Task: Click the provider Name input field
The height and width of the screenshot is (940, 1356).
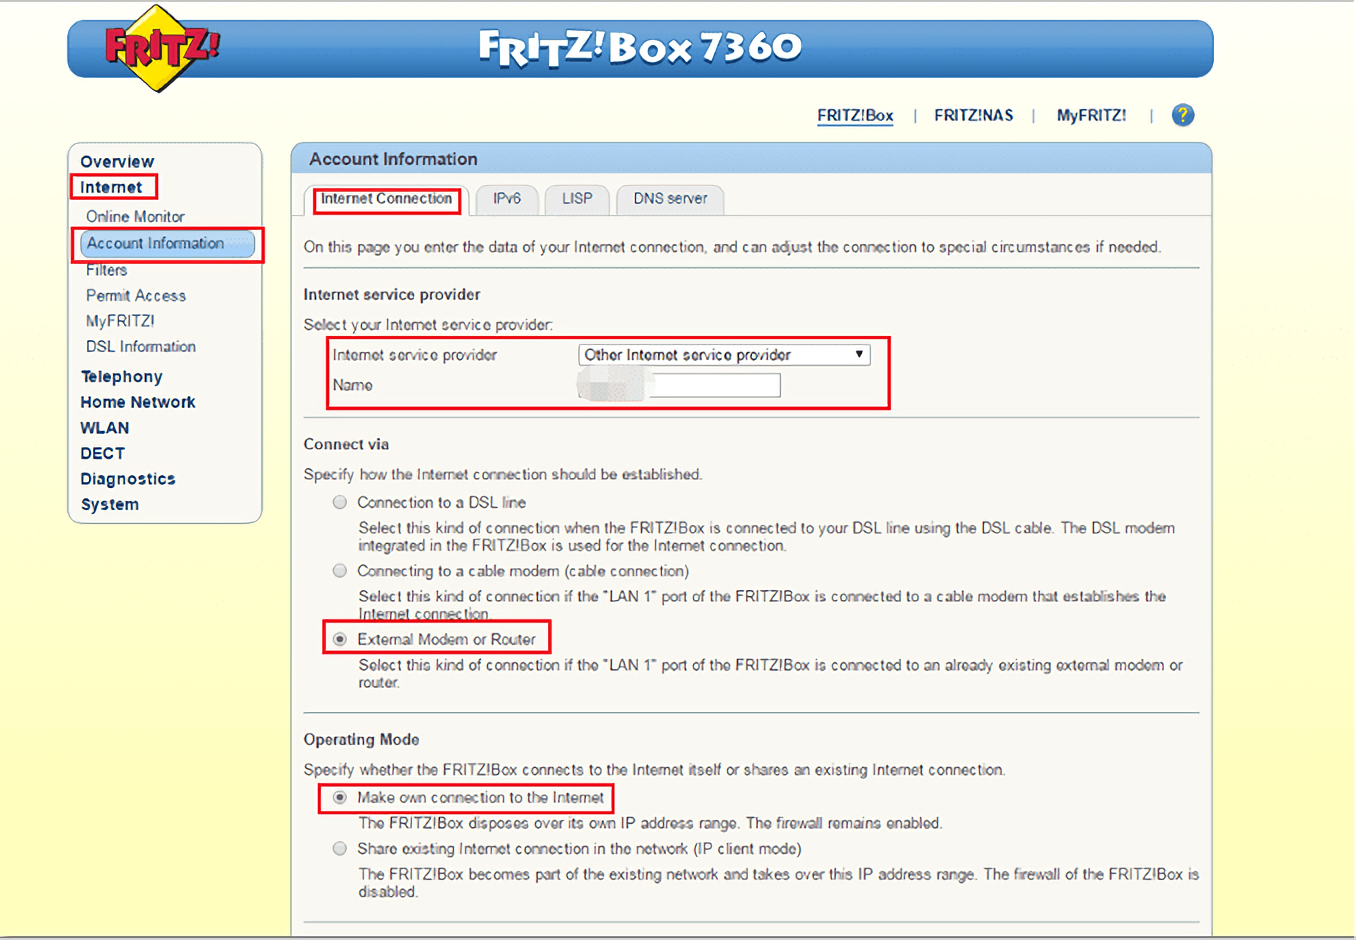Action: click(x=680, y=386)
